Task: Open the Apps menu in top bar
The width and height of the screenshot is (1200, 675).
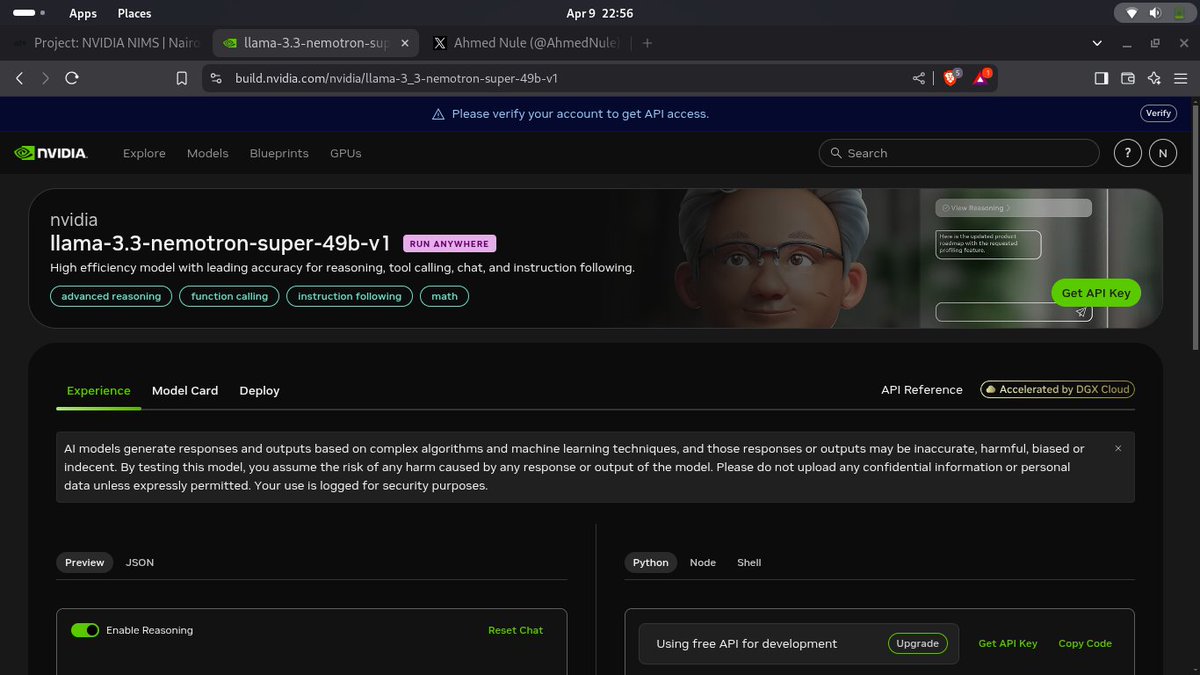Action: (83, 13)
